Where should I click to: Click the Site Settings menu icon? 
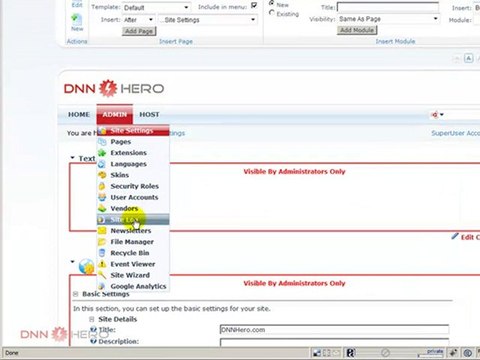pyautogui.click(x=102, y=130)
